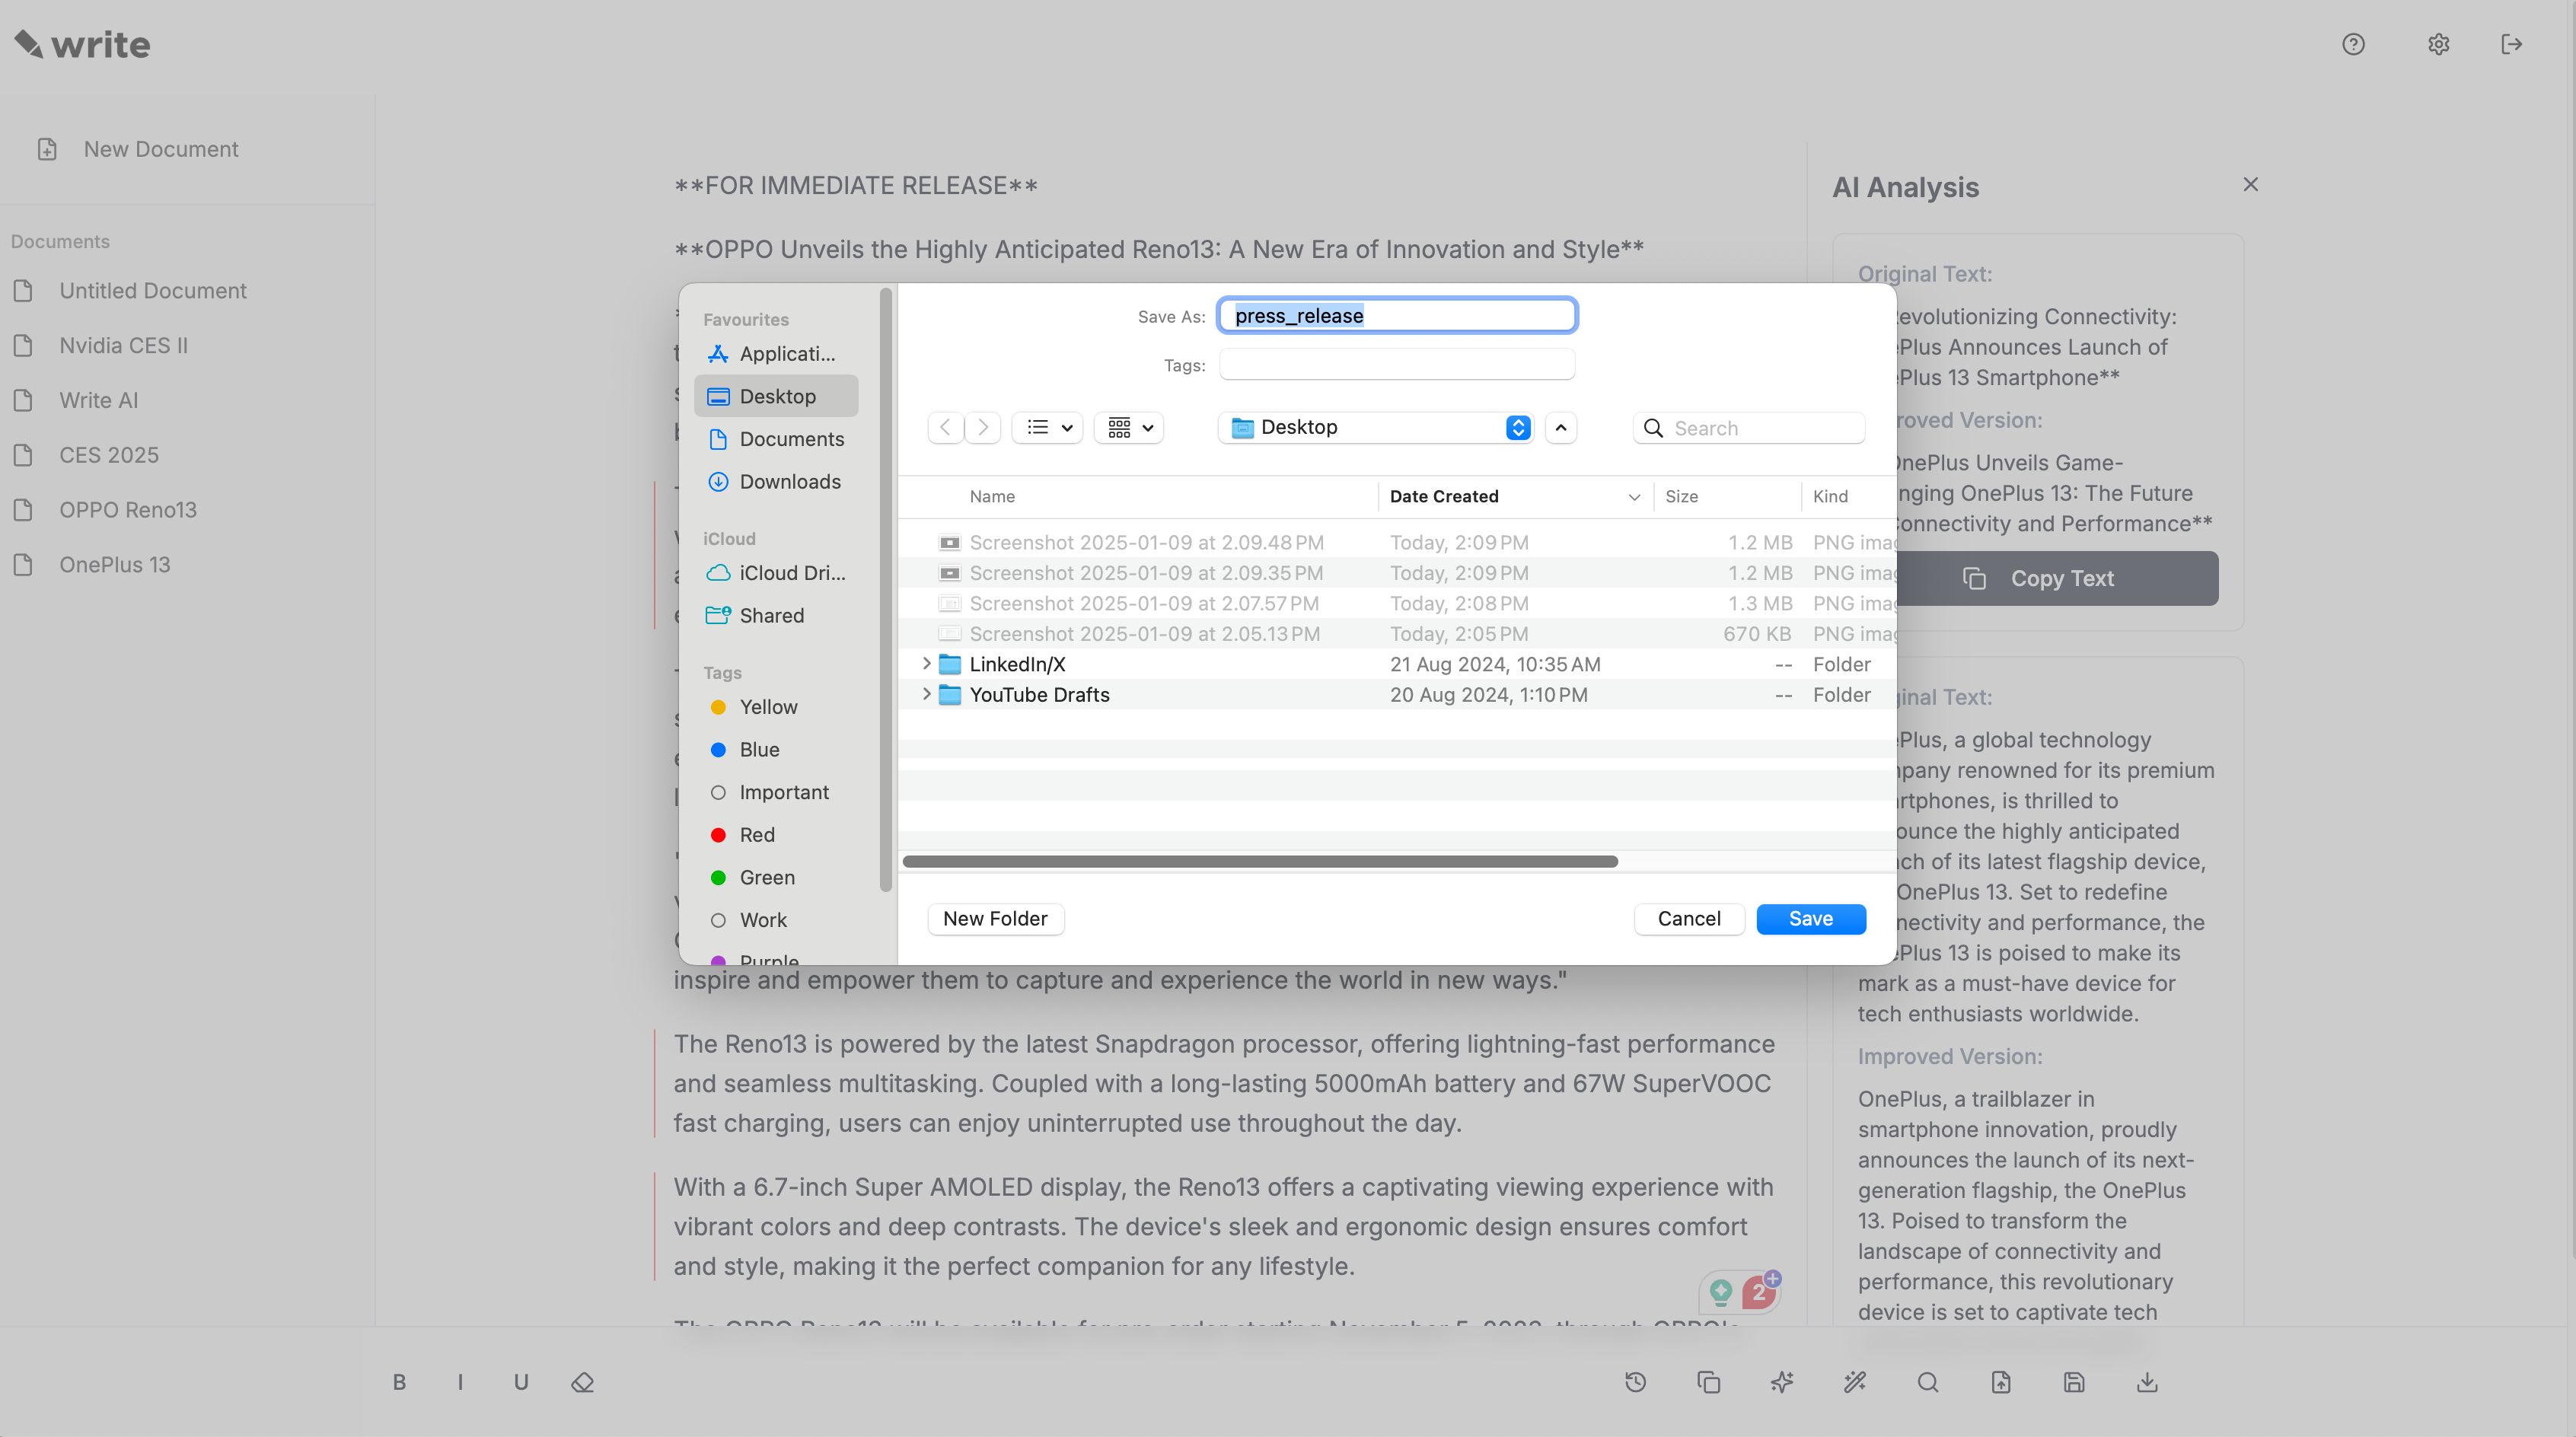Open version history clock icon
Viewport: 2576px width, 1437px height.
click(x=1636, y=1382)
